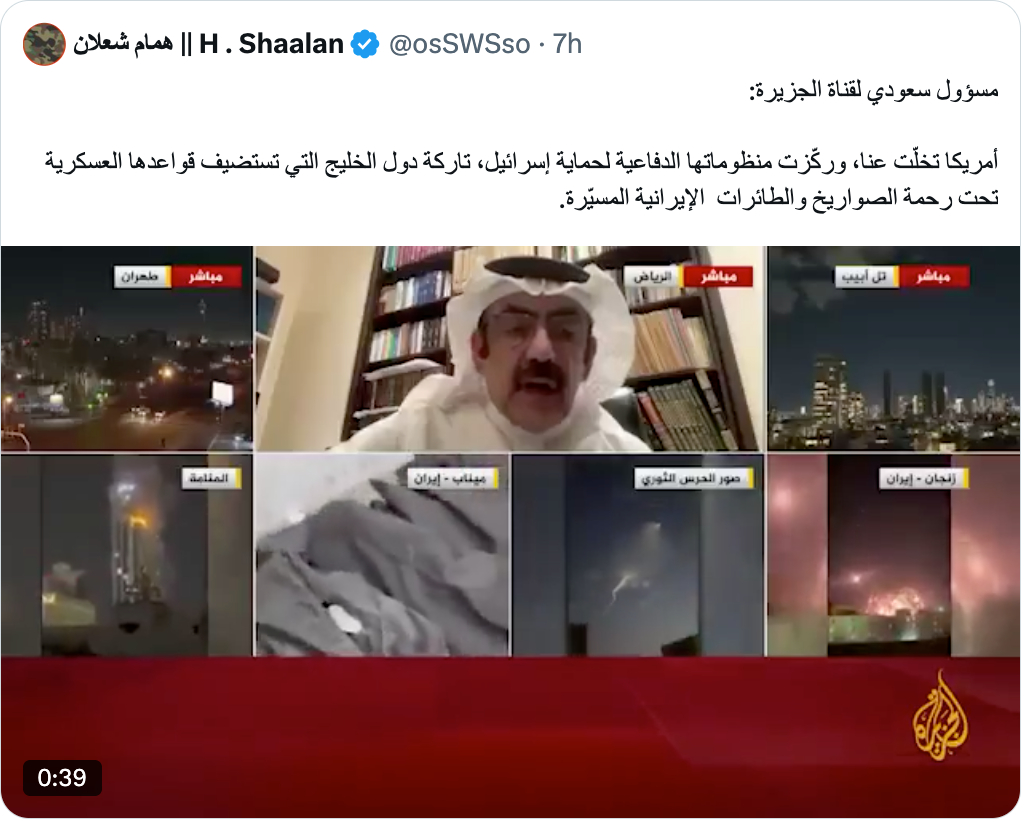Click the Riyadh speaker video panel
Screen dimensions: 1030x822
510,350
